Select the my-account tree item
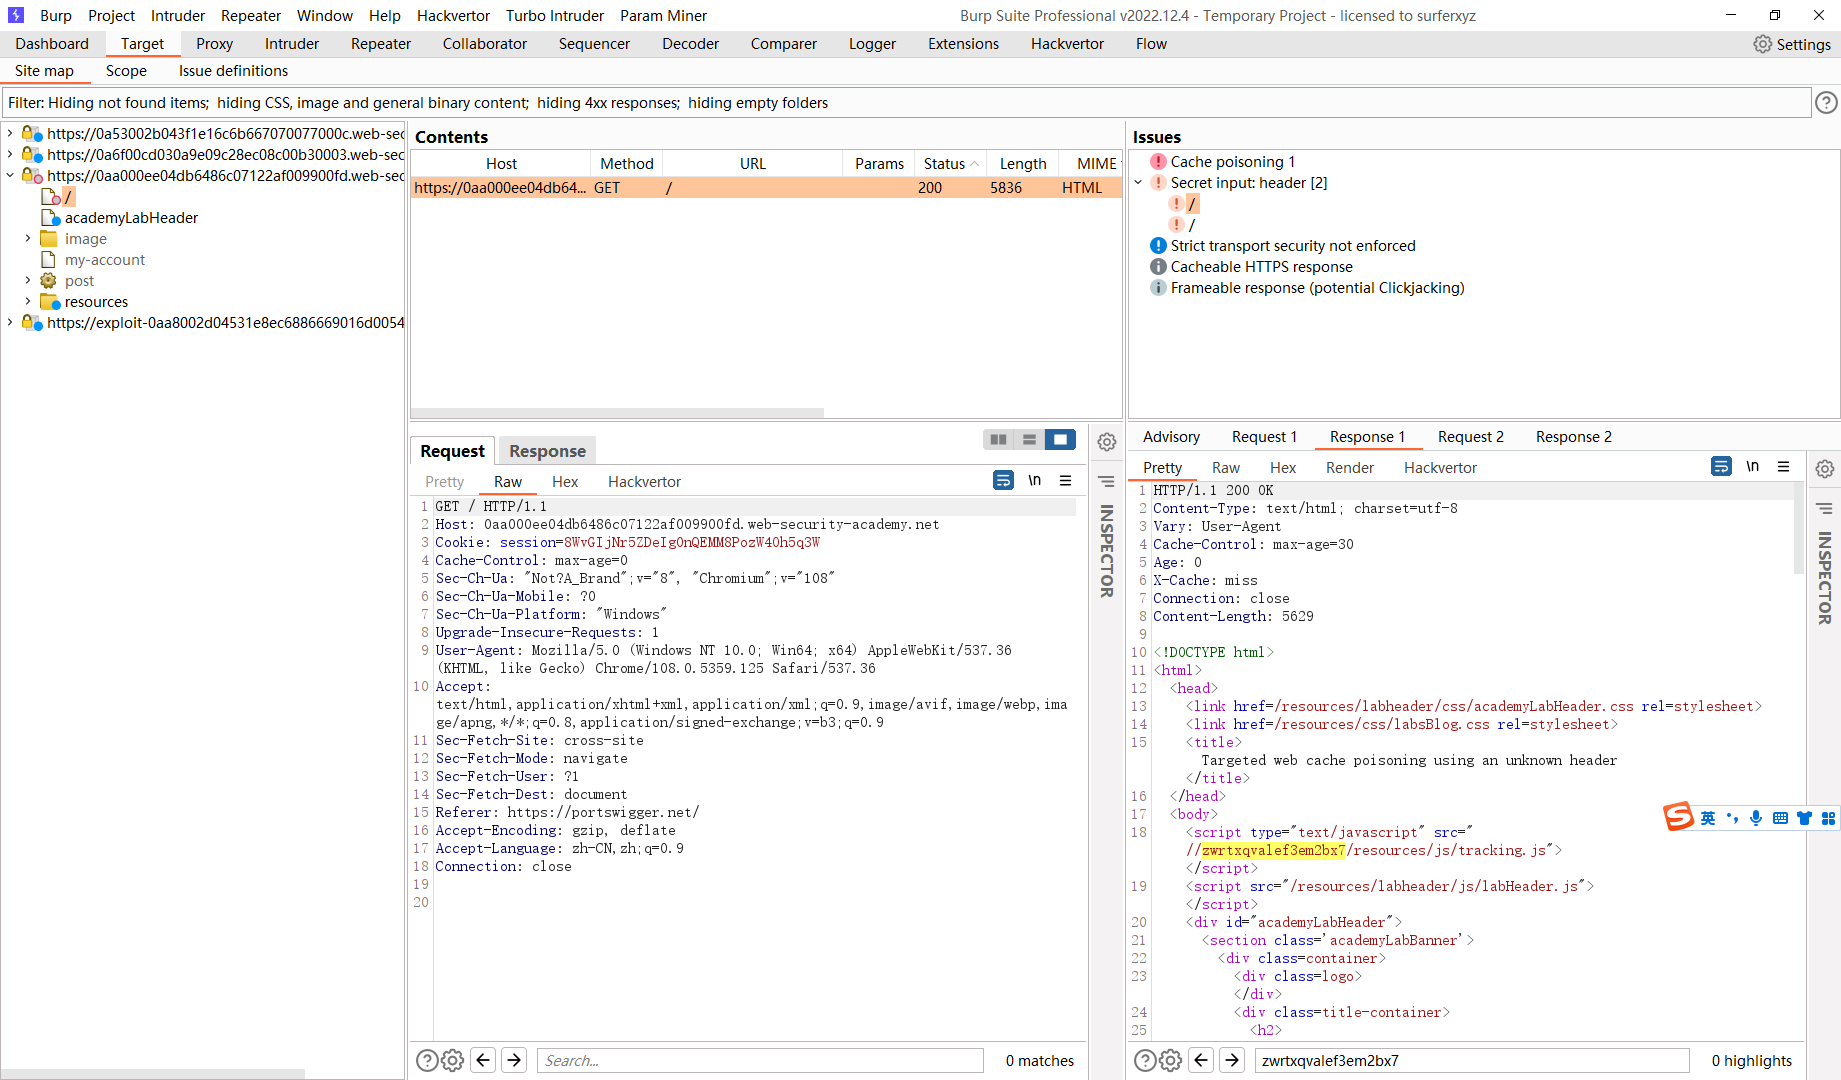The width and height of the screenshot is (1841, 1080). [104, 260]
